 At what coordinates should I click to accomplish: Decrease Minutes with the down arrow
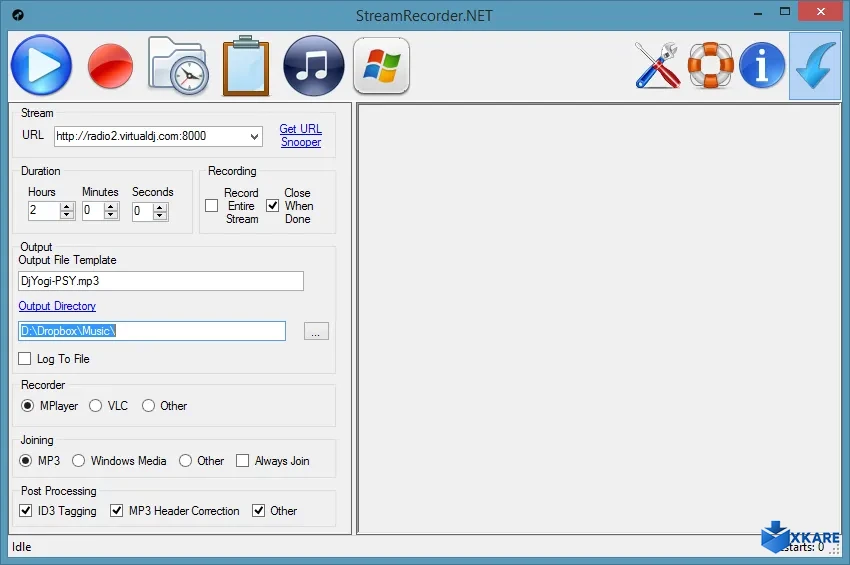pyautogui.click(x=111, y=215)
